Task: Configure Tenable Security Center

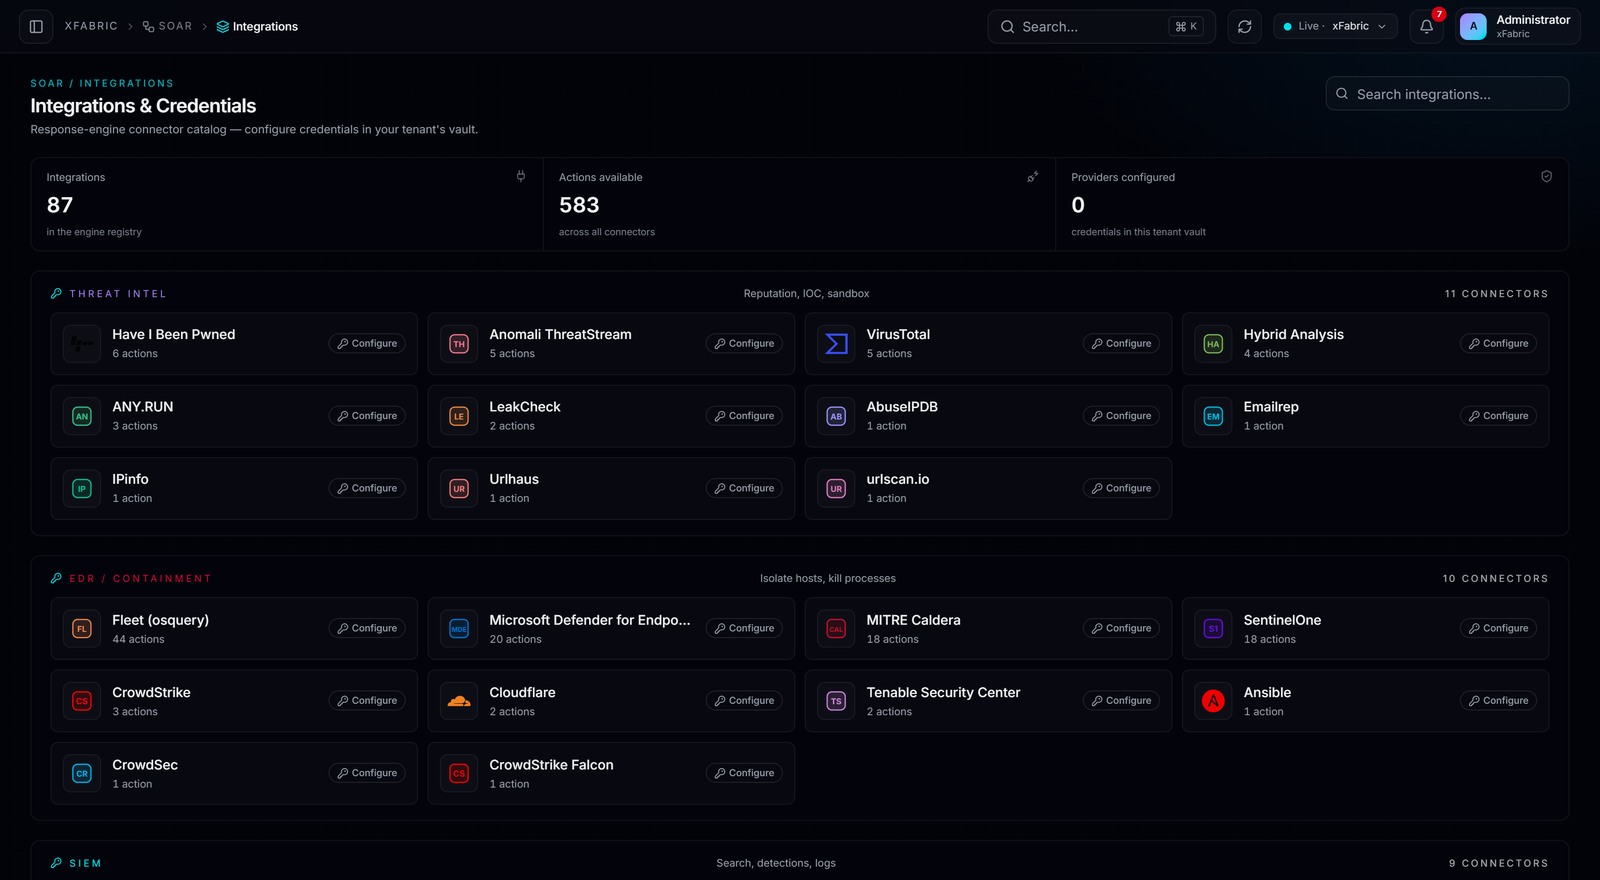Action: [1121, 701]
